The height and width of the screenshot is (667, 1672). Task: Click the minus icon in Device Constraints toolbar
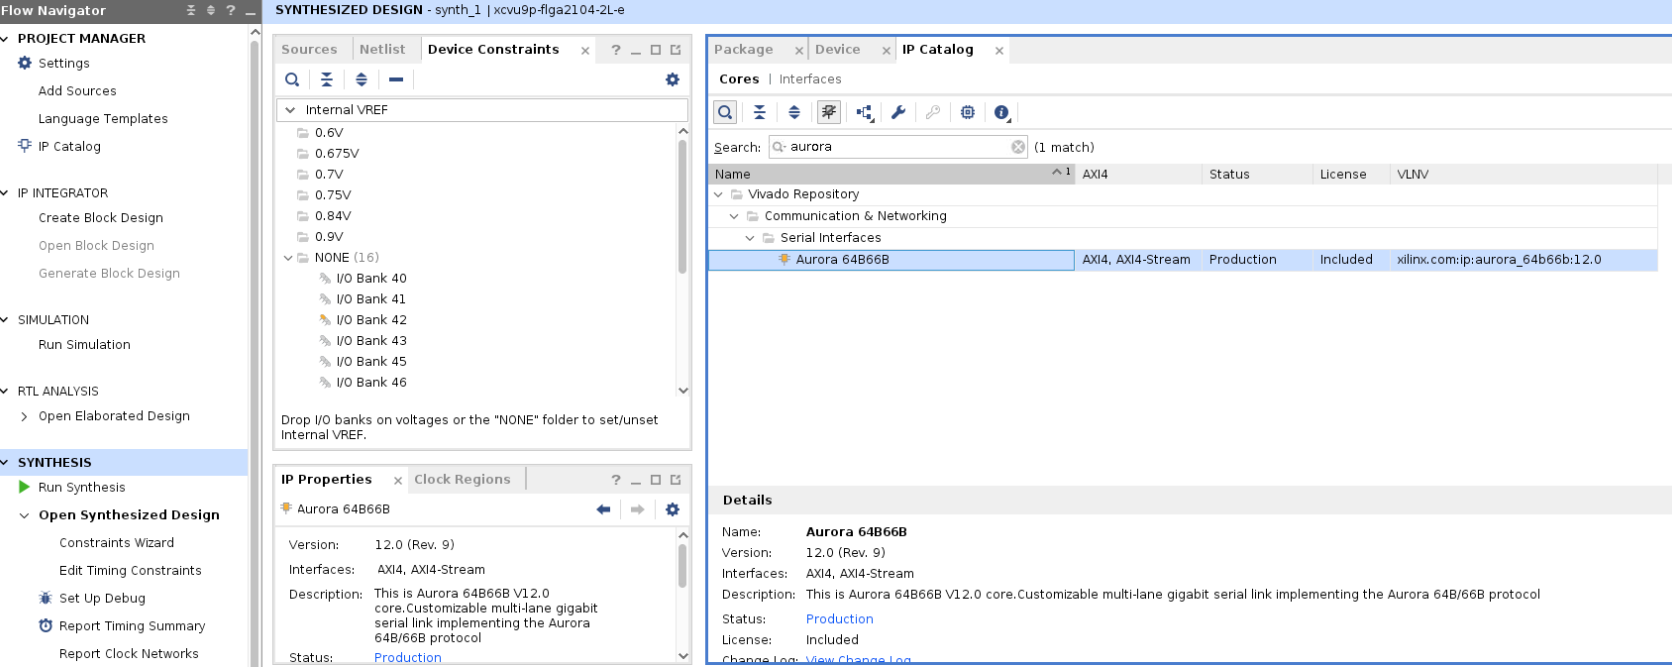(x=396, y=79)
